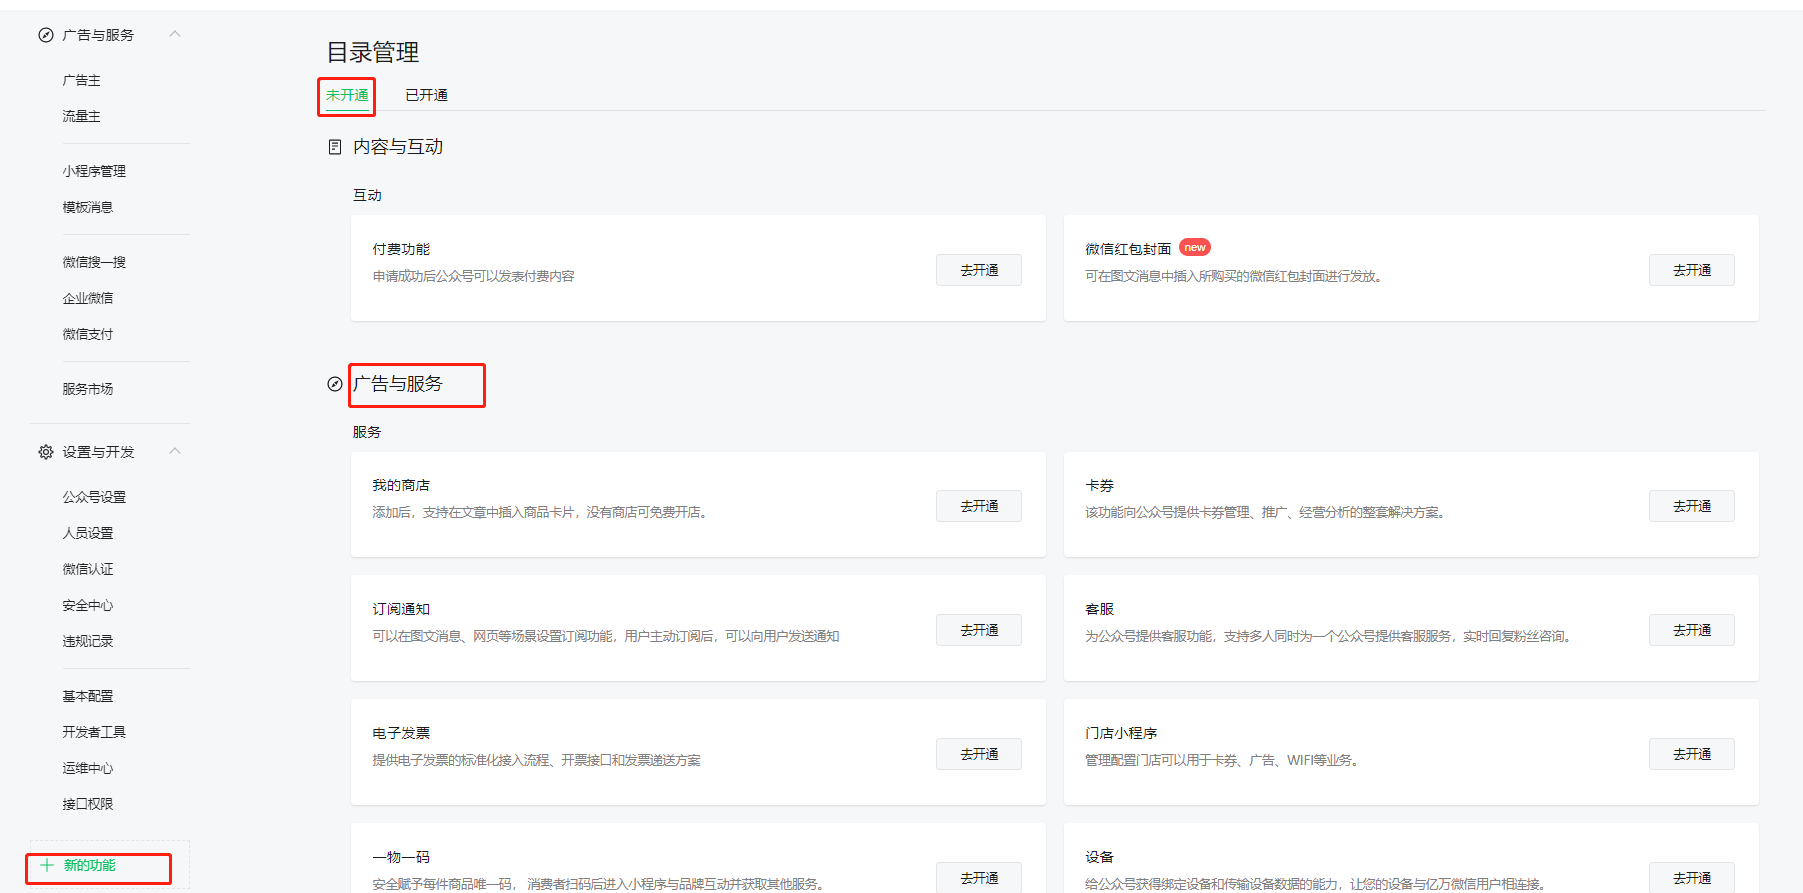
Task: Go to 服务市场
Action: 88,389
